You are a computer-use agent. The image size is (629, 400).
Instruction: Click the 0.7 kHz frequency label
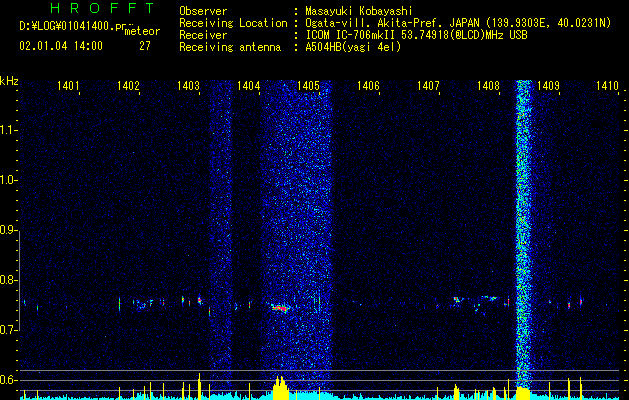pyautogui.click(x=8, y=330)
